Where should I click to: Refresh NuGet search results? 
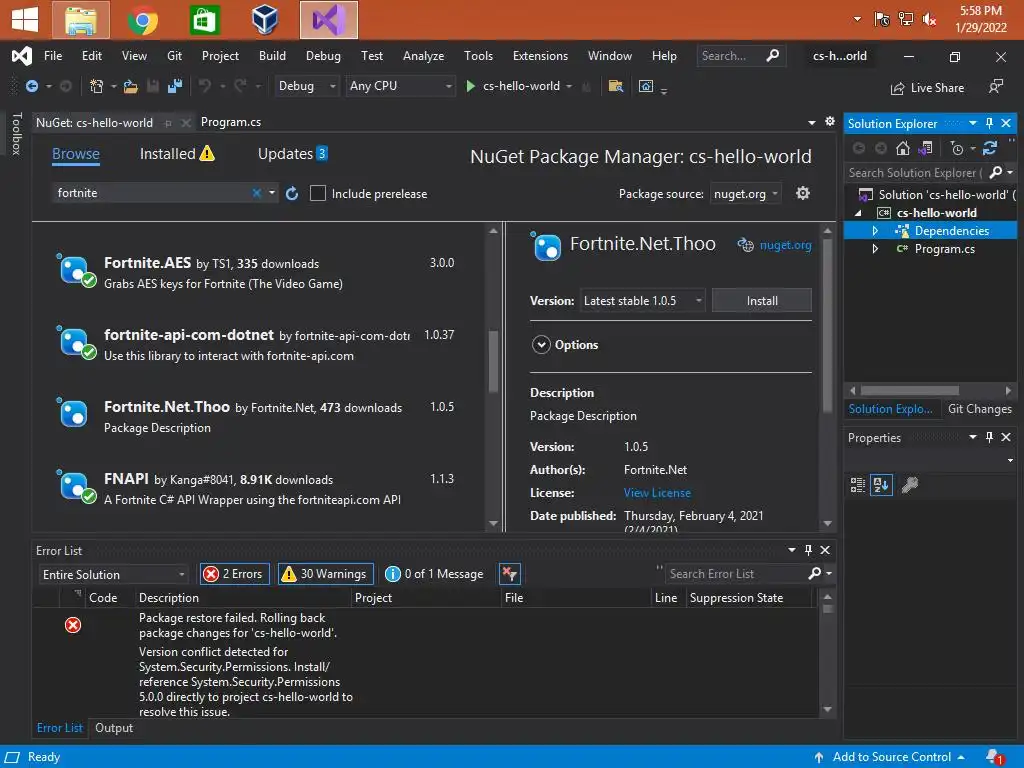[x=292, y=193]
